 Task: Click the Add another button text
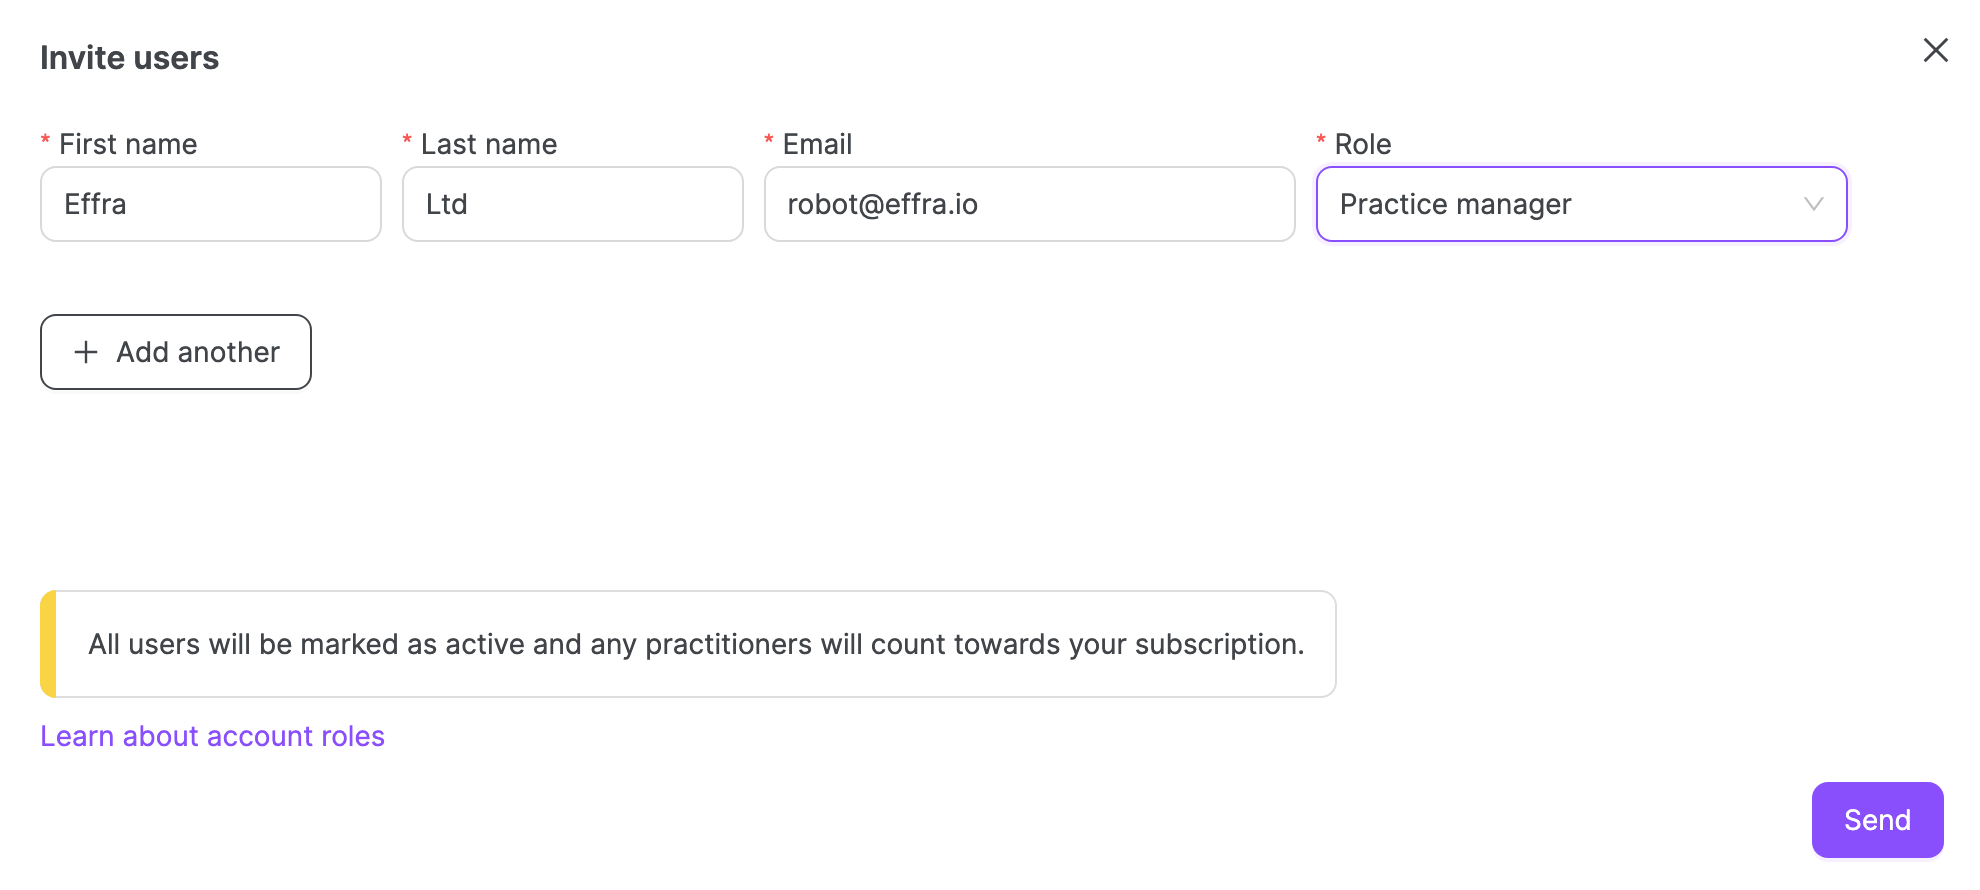click(198, 352)
